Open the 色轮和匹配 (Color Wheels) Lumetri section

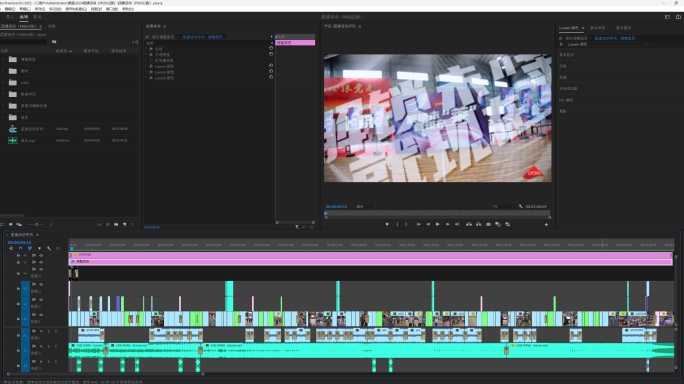pos(568,89)
